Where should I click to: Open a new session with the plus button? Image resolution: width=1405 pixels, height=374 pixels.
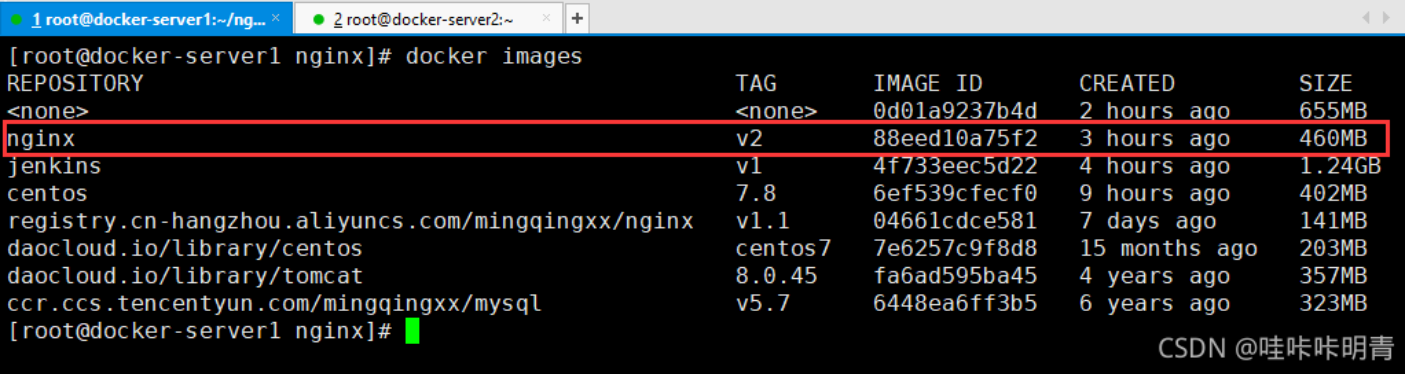(577, 19)
